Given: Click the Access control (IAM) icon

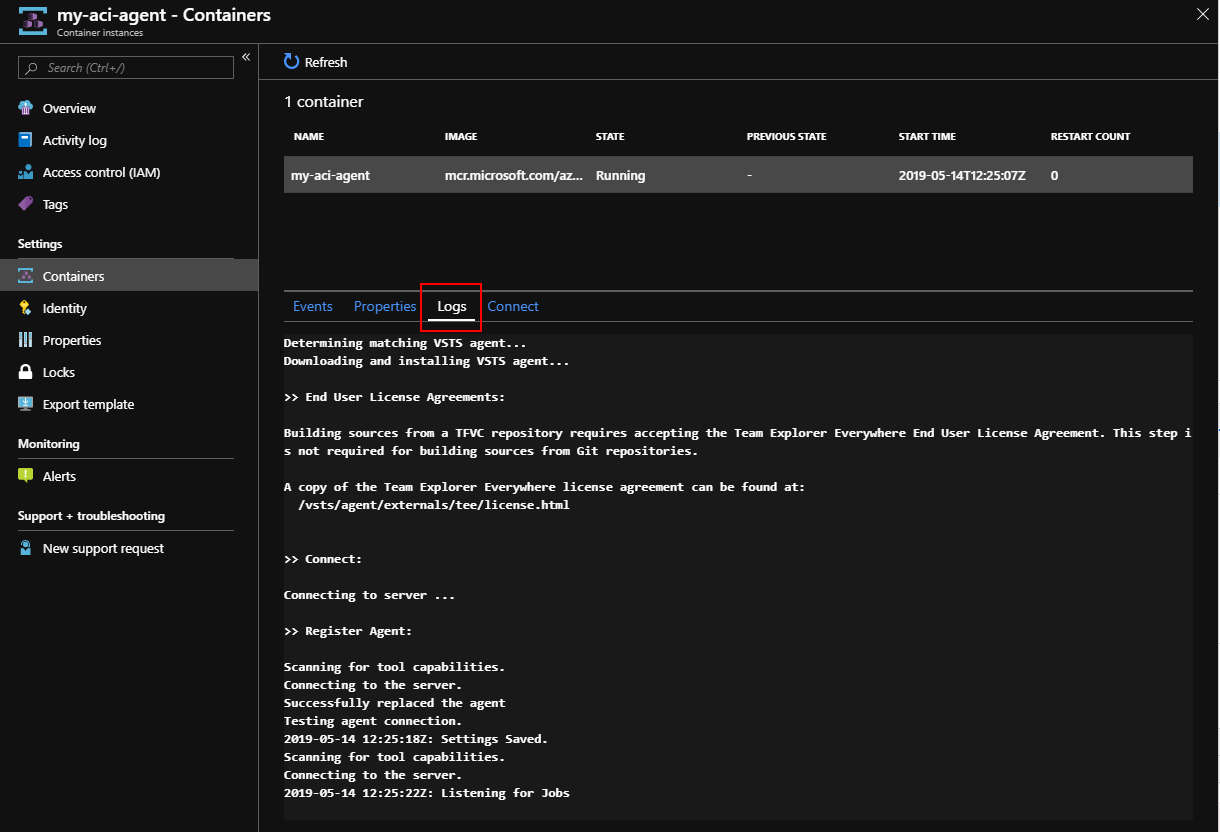Looking at the screenshot, I should [x=25, y=172].
